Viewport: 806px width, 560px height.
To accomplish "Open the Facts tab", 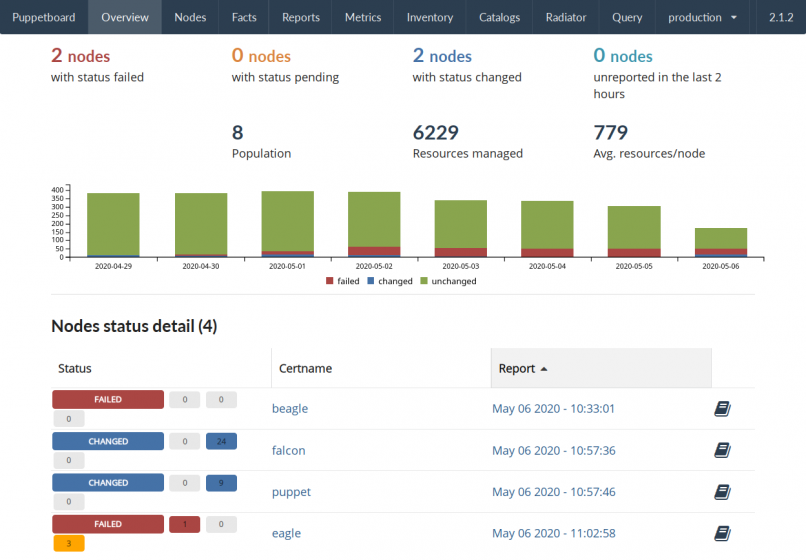I will tap(244, 17).
